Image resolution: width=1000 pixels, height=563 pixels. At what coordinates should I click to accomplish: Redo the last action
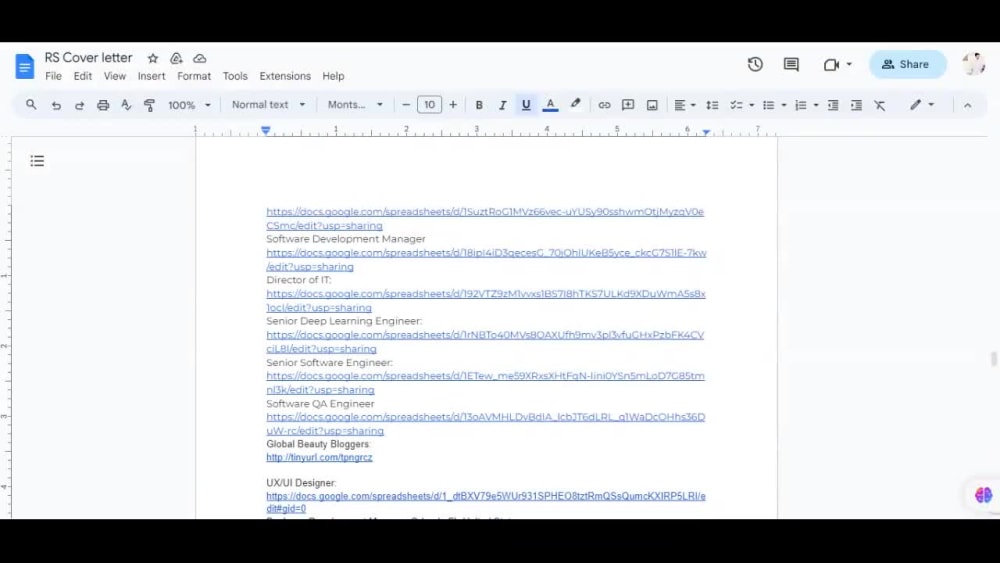tap(79, 105)
